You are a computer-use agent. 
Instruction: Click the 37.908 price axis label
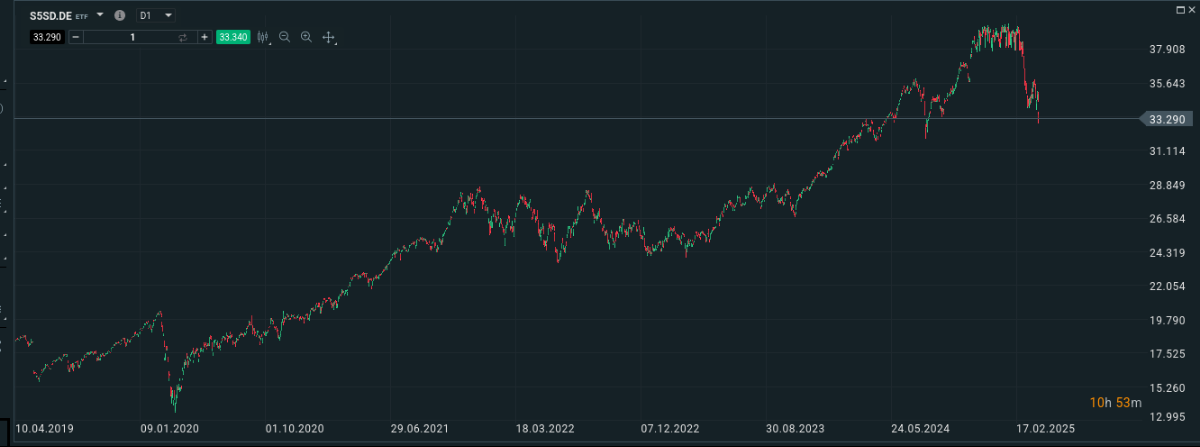[x=1167, y=49]
